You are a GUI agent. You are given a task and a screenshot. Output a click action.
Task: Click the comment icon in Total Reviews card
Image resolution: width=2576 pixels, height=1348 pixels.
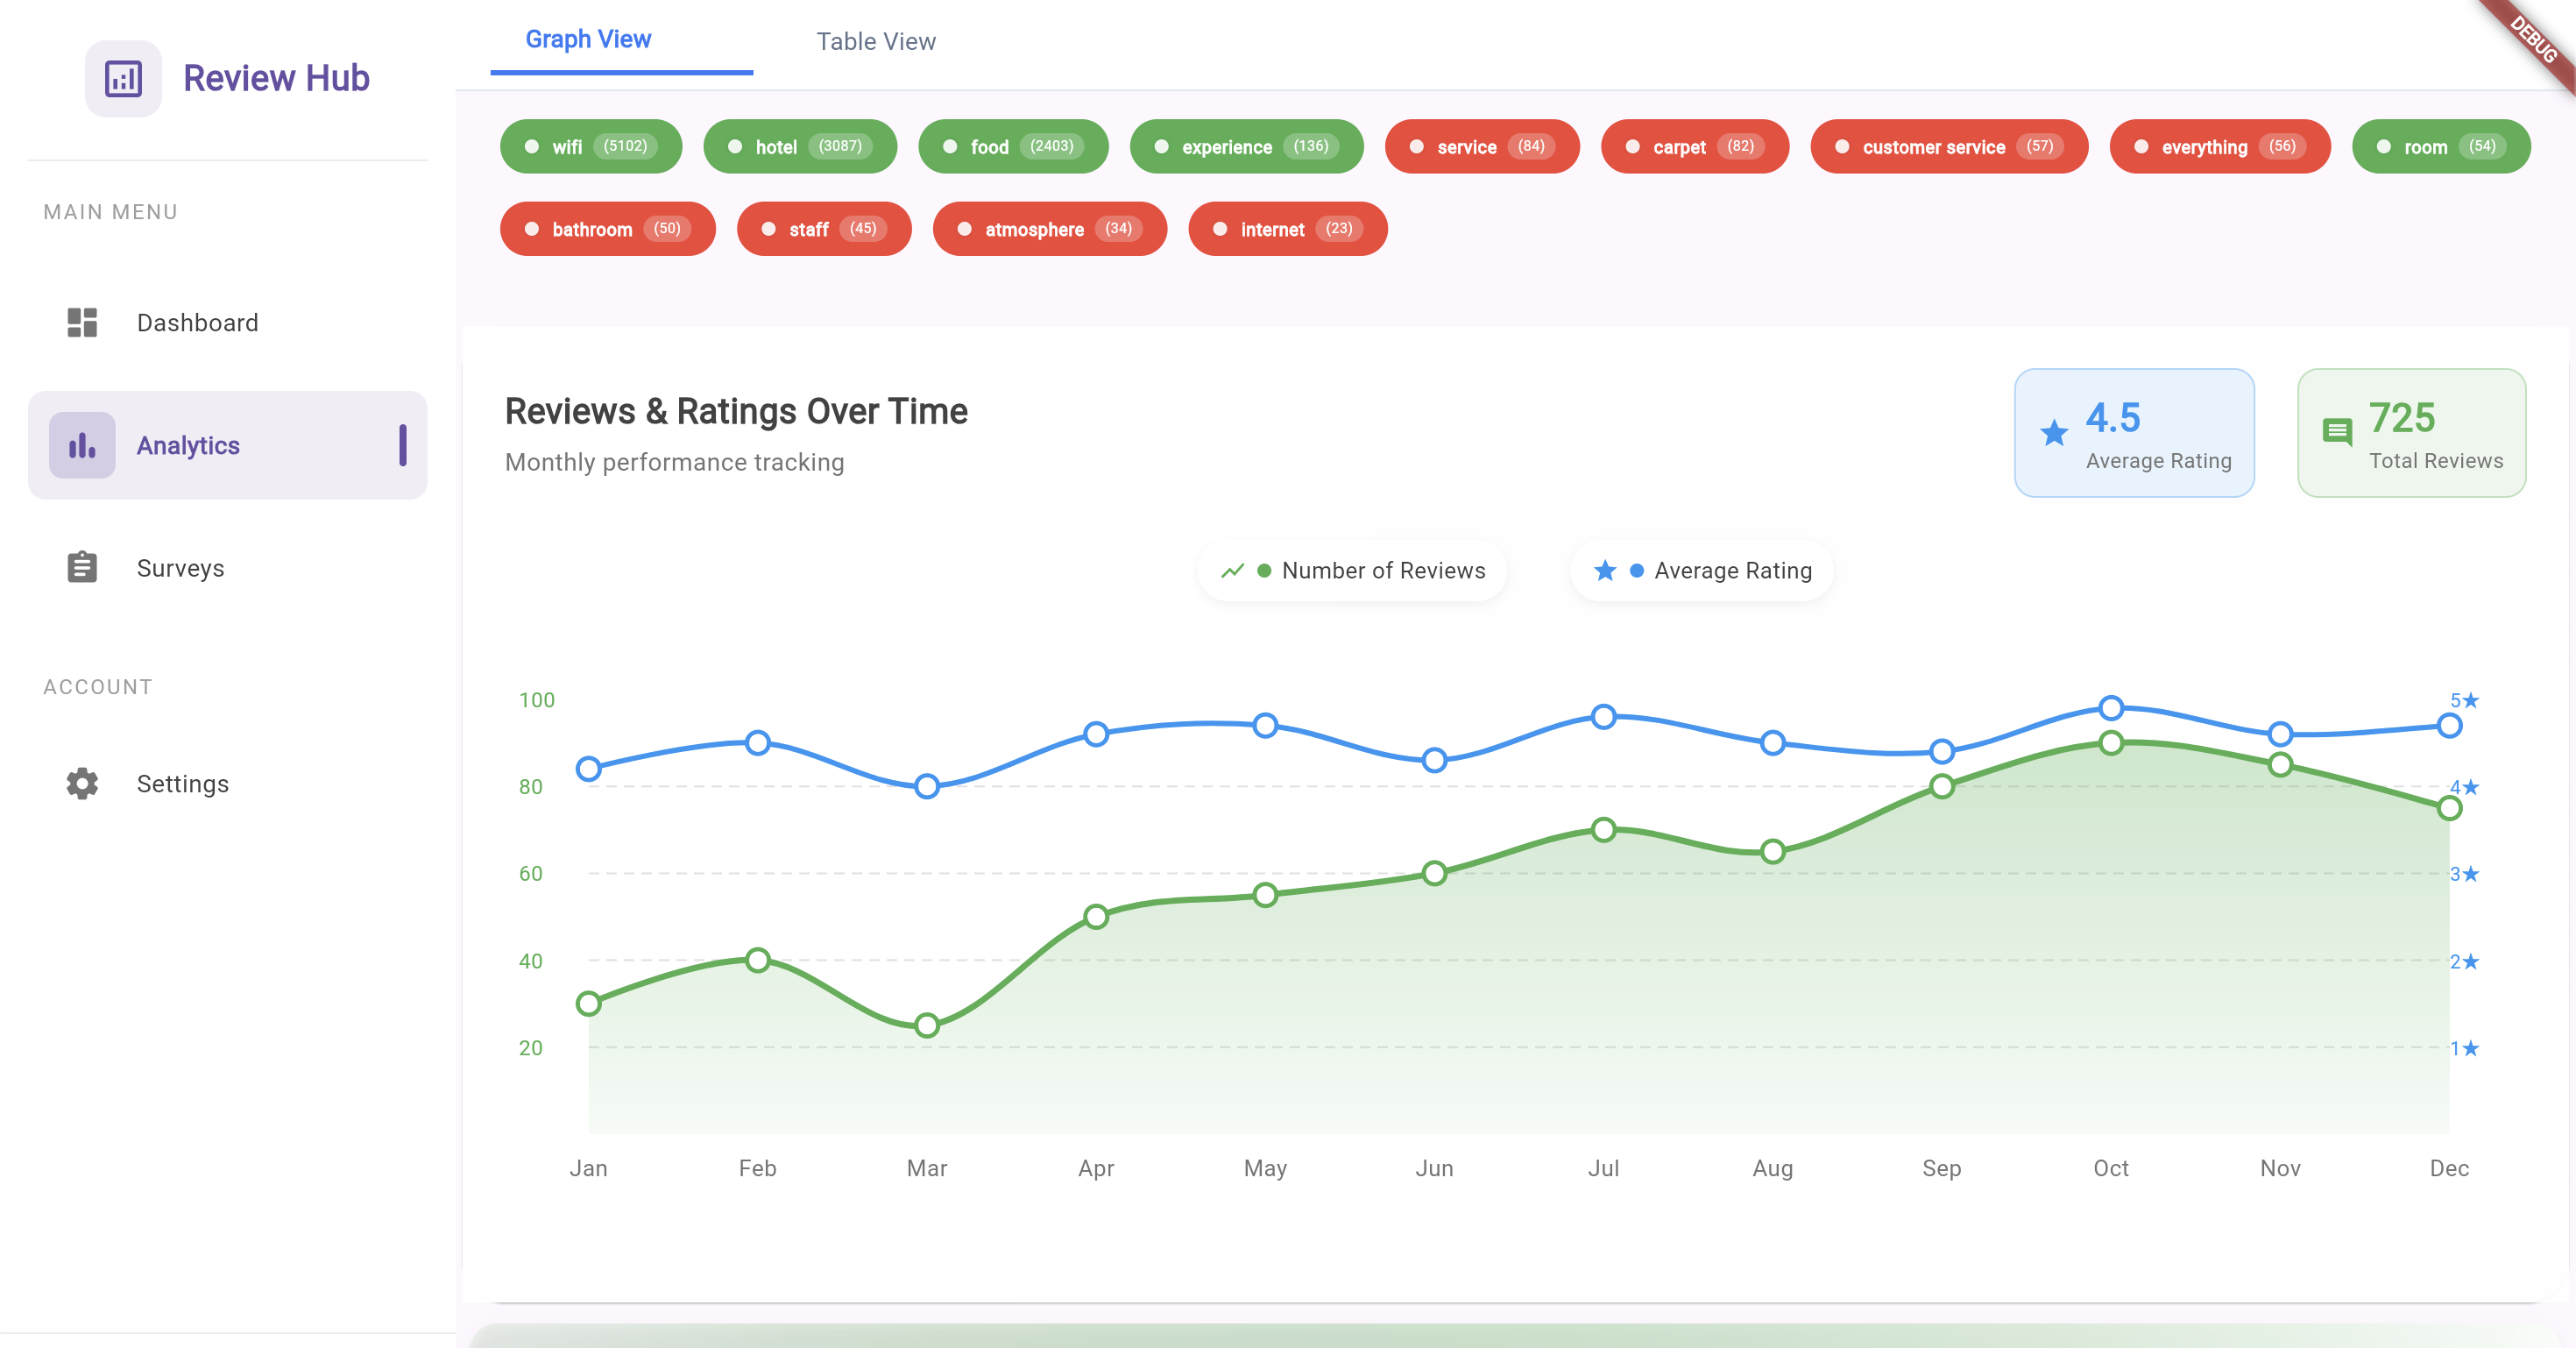[x=2337, y=432]
